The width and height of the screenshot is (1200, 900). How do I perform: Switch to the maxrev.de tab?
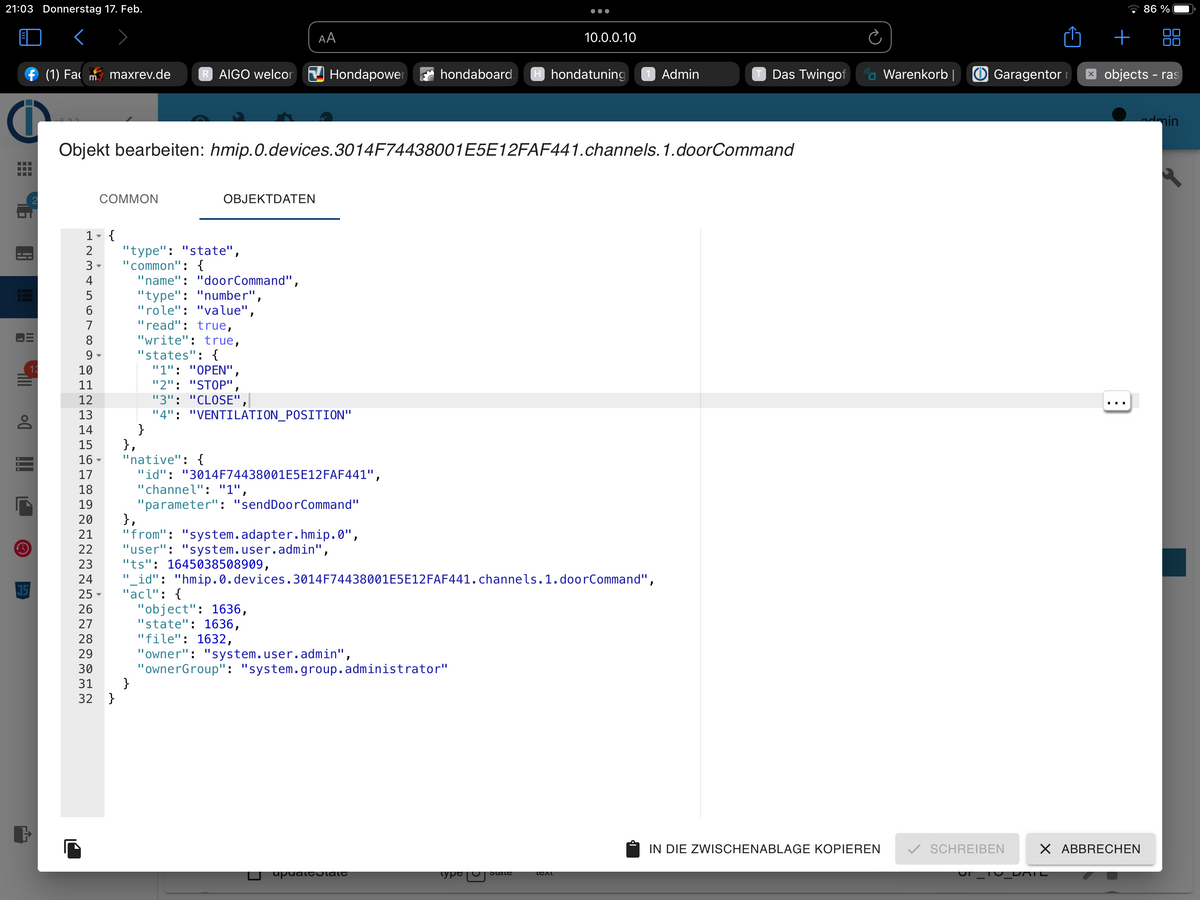(132, 74)
